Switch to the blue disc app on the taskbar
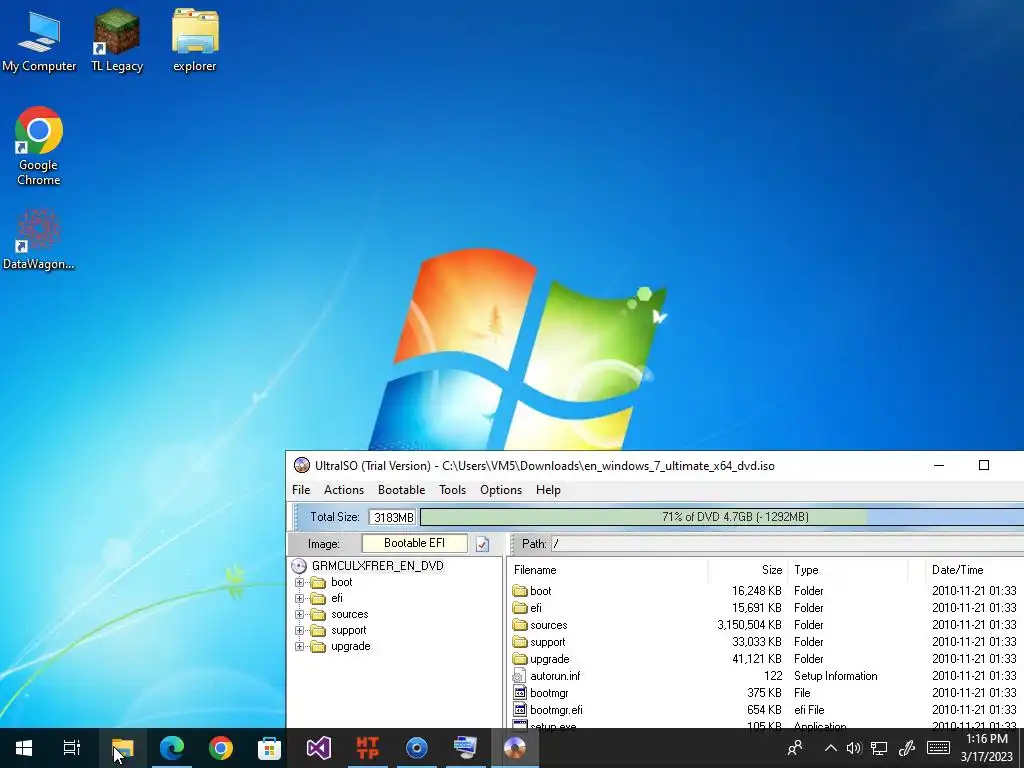Image resolution: width=1024 pixels, height=768 pixels. pos(417,748)
